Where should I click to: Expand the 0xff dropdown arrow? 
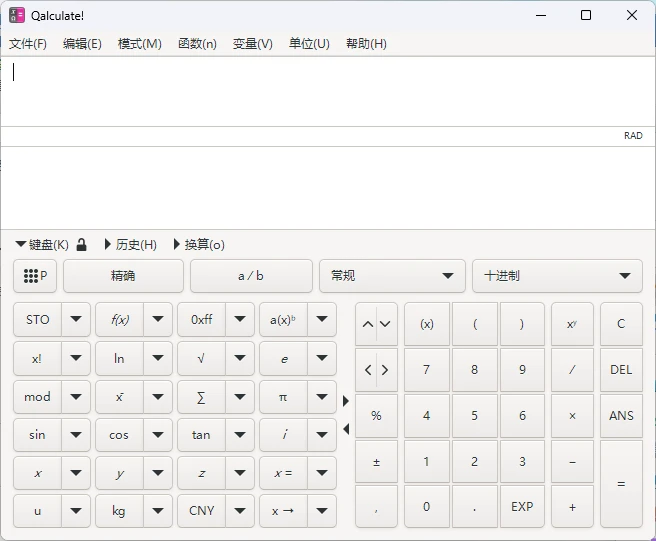[x=240, y=320]
